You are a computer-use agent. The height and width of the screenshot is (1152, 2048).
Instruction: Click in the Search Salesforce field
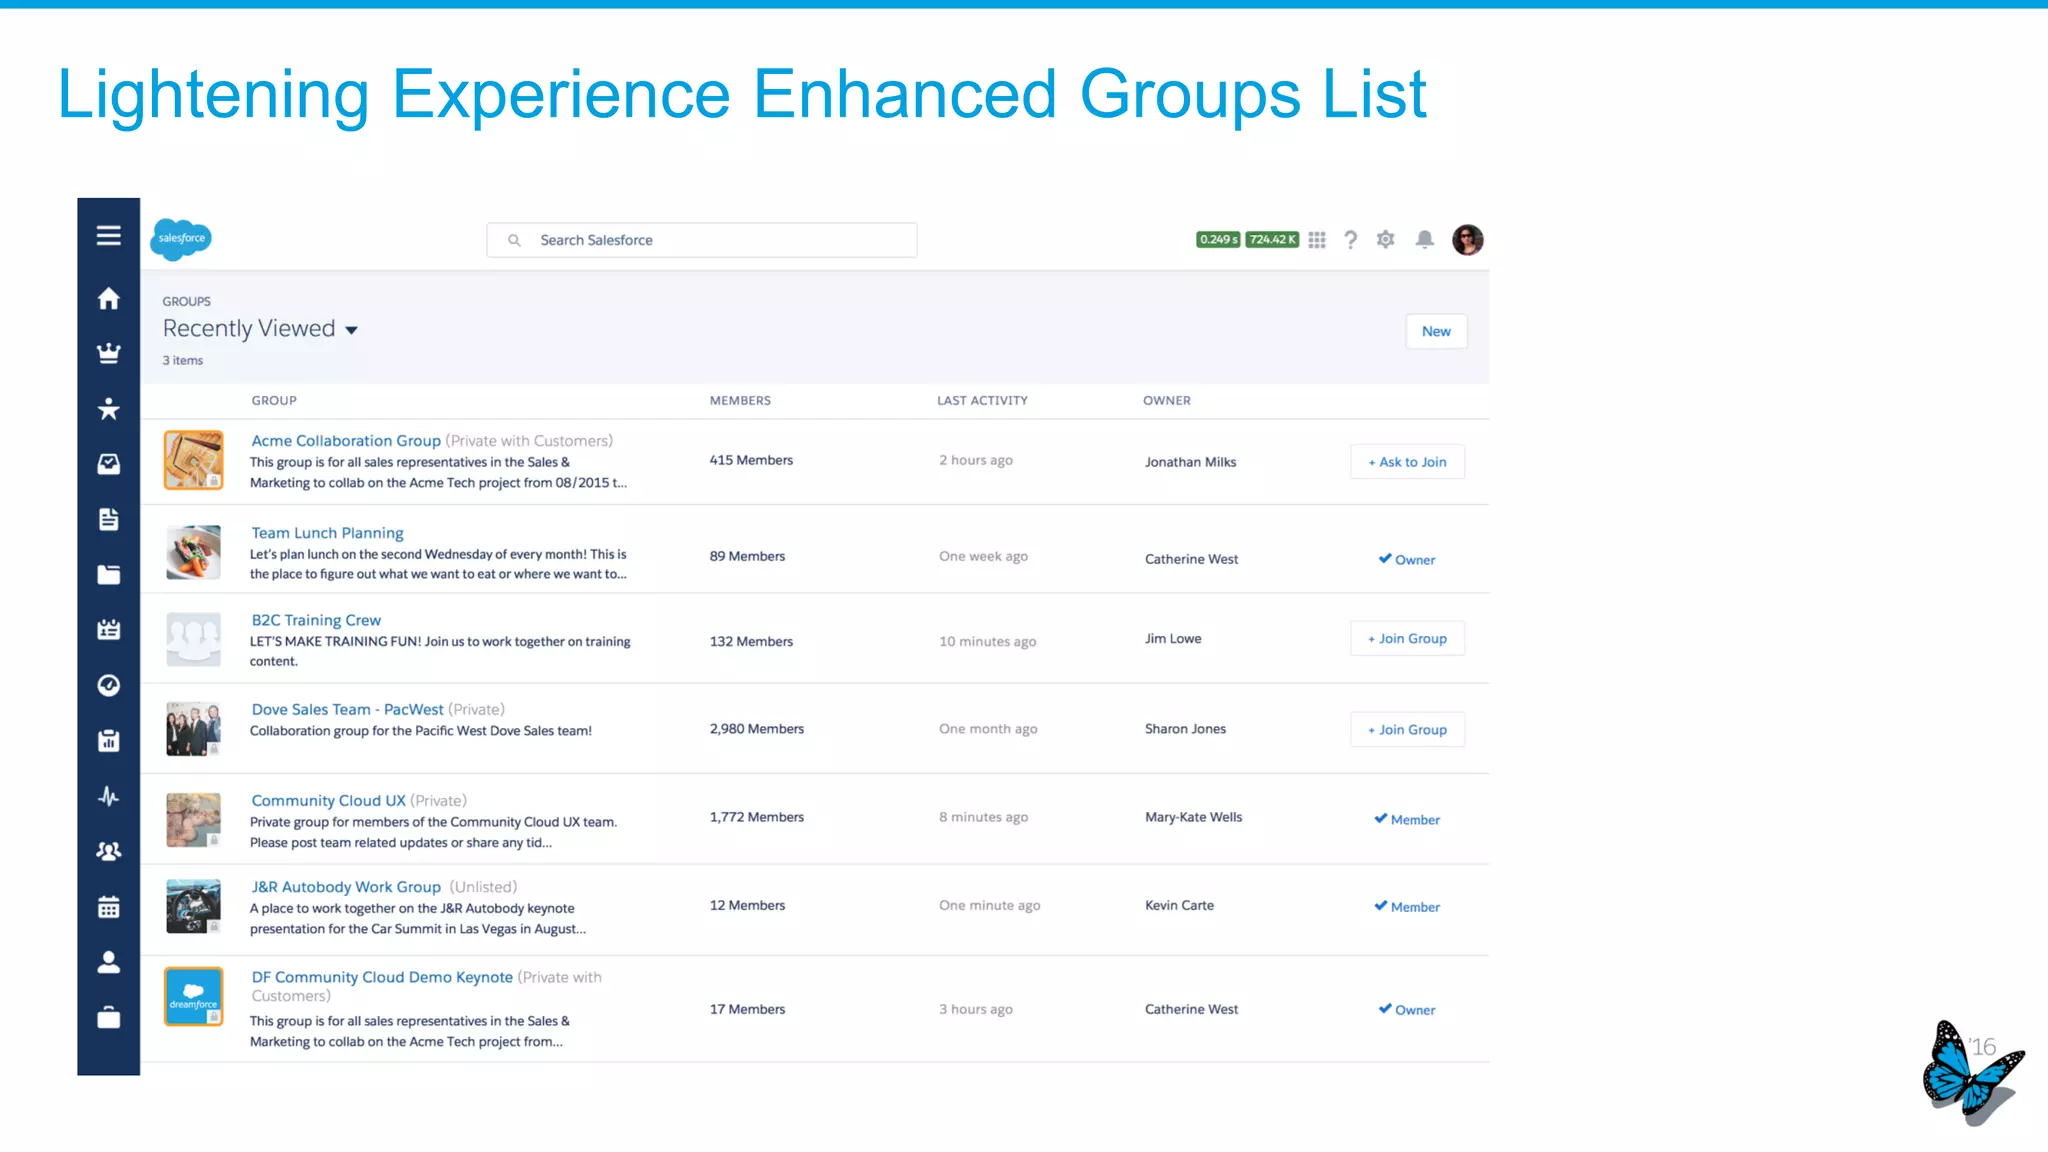(x=702, y=240)
